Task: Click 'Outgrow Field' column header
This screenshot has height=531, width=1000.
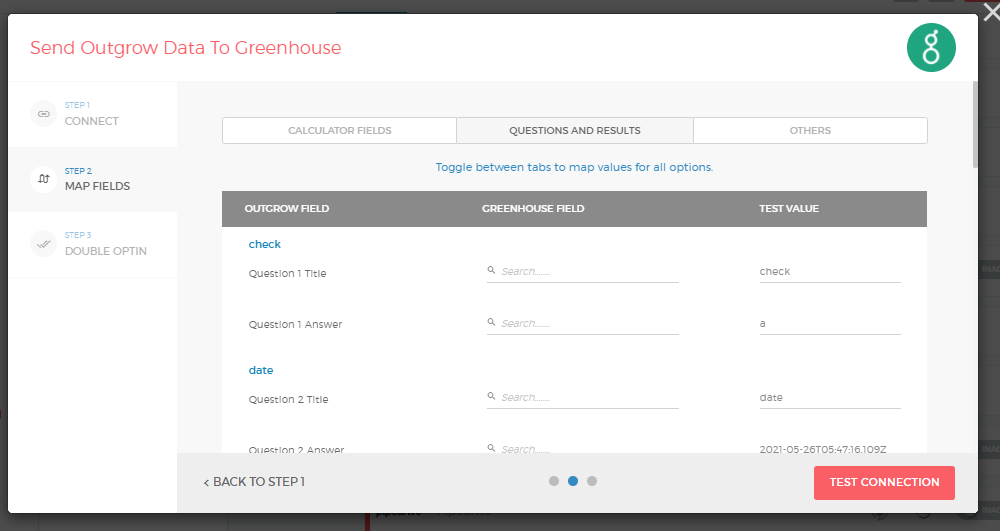Action: (287, 208)
